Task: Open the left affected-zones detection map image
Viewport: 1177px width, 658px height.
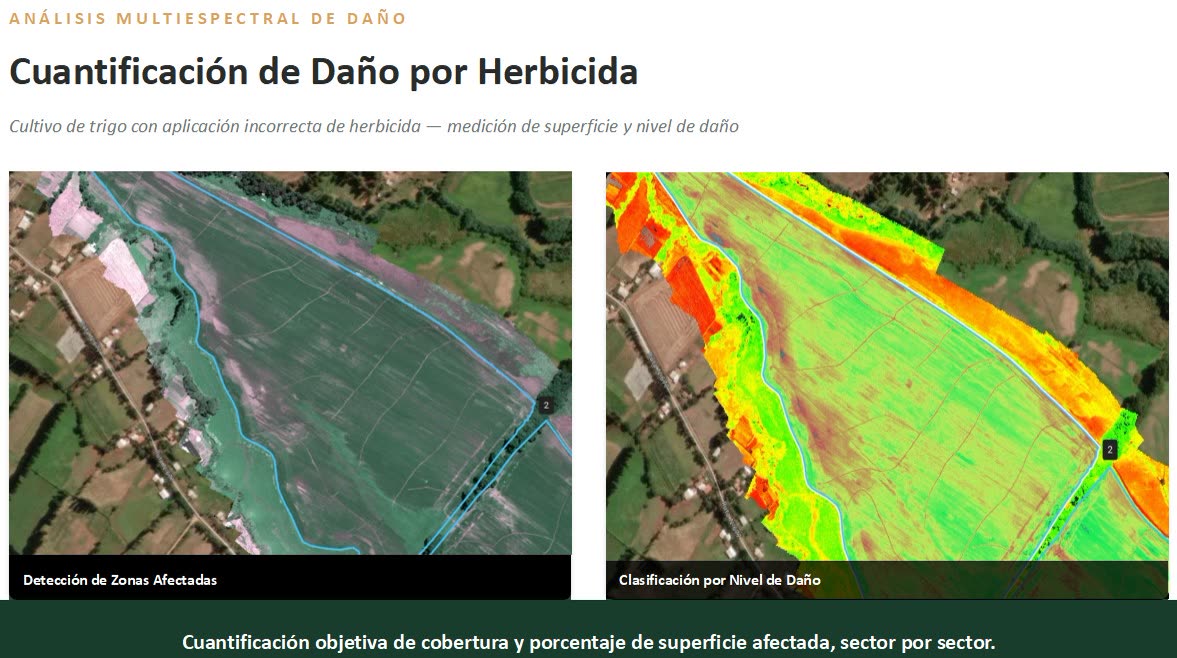Action: pyautogui.click(x=290, y=363)
